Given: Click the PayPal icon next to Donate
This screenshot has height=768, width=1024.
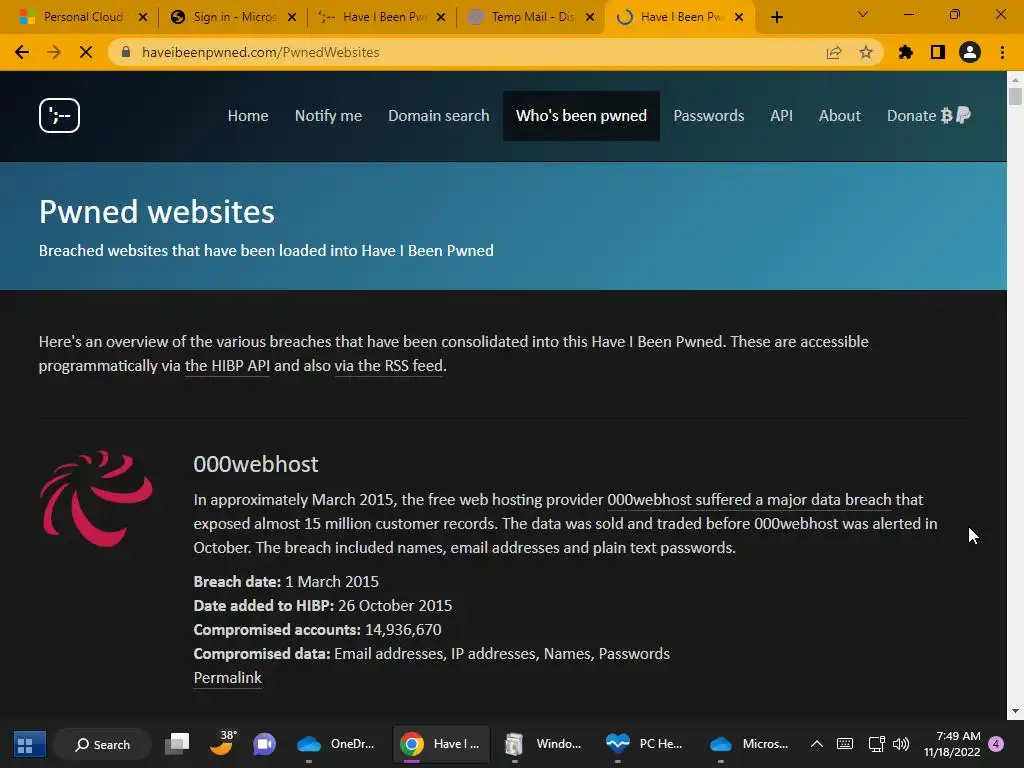Looking at the screenshot, I should pyautogui.click(x=963, y=116).
